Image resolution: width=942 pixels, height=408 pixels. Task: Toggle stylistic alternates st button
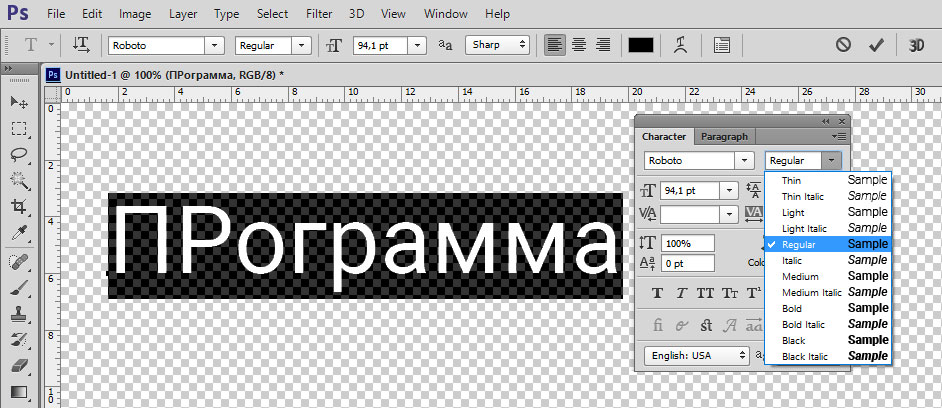click(706, 326)
